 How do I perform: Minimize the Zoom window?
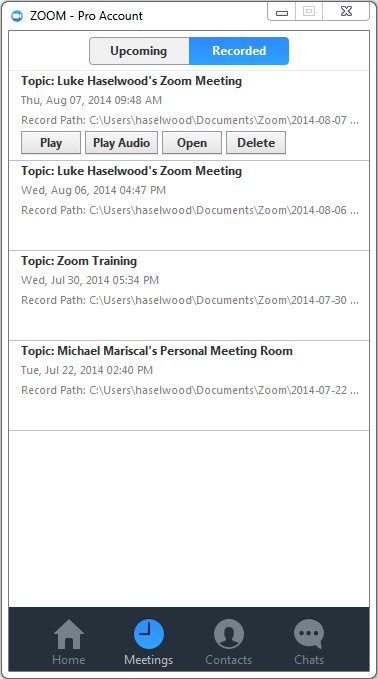(x=282, y=12)
